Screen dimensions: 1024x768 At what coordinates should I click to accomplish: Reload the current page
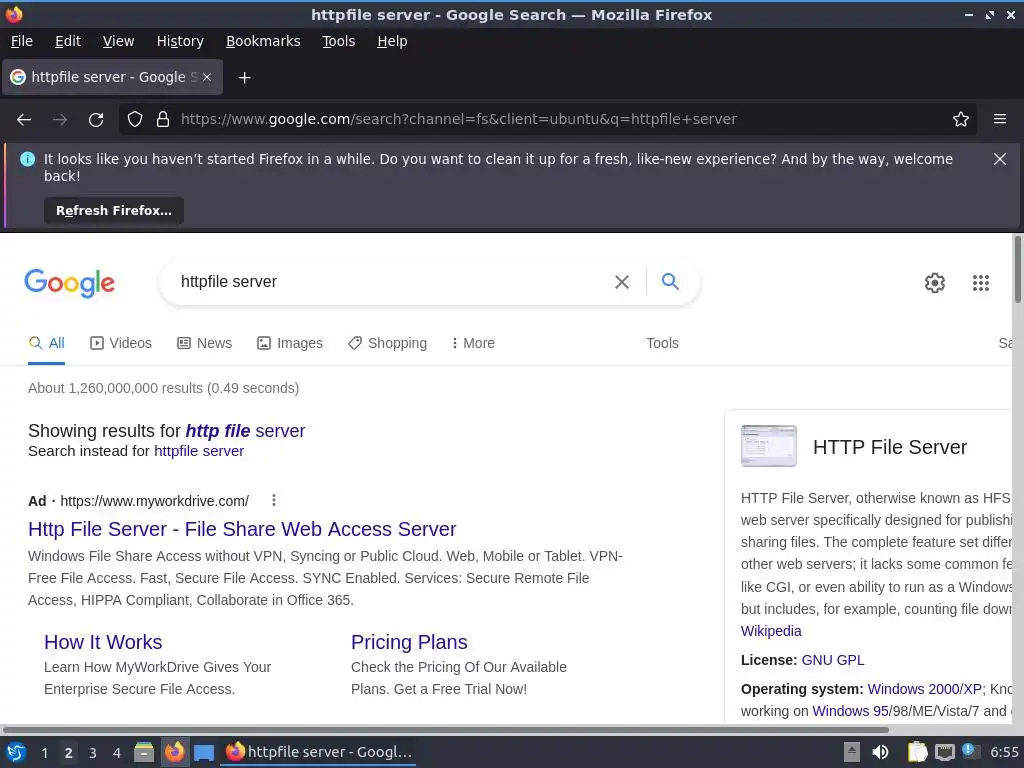pyautogui.click(x=96, y=120)
